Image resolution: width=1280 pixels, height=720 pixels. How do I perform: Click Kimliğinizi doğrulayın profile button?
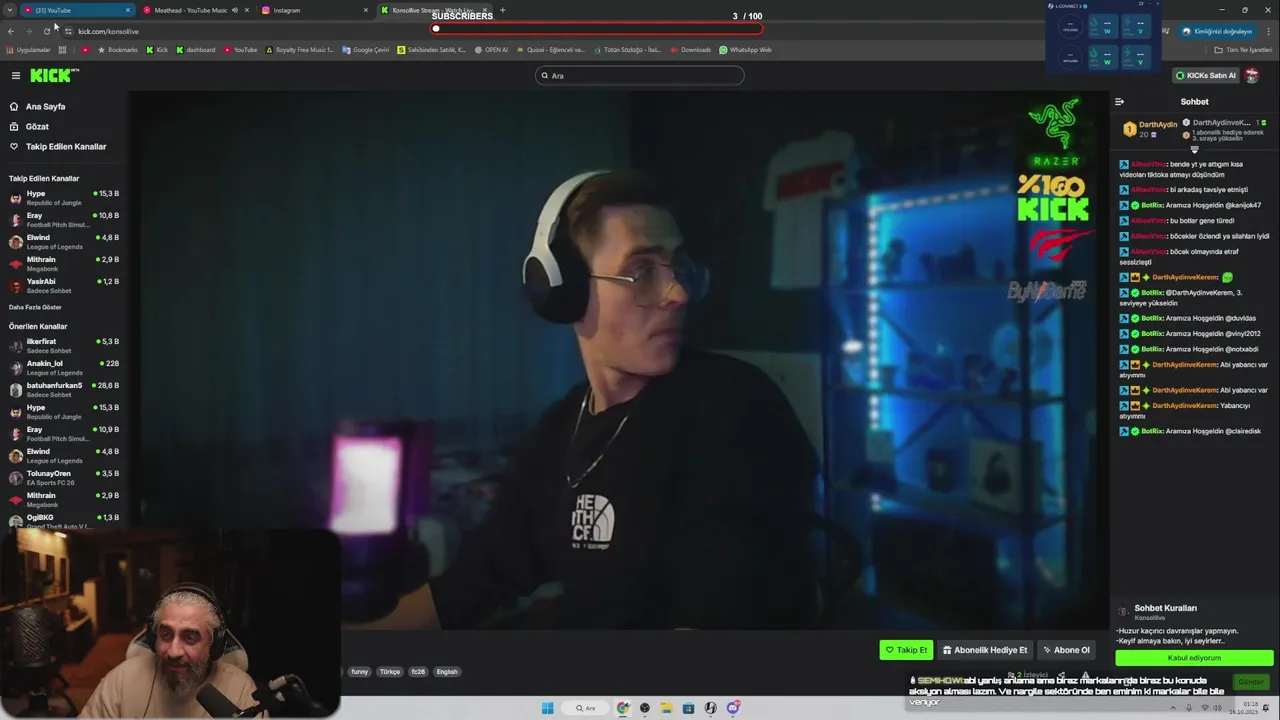[x=1217, y=31]
